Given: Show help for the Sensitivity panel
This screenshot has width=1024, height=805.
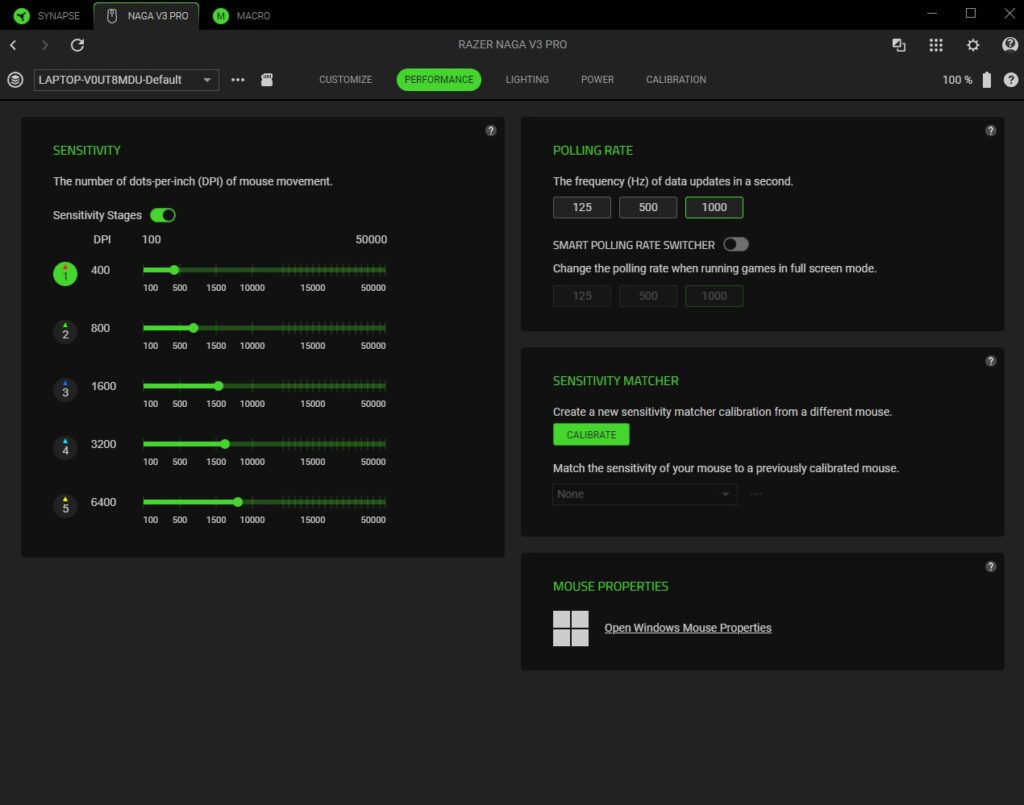Looking at the screenshot, I should pos(491,131).
